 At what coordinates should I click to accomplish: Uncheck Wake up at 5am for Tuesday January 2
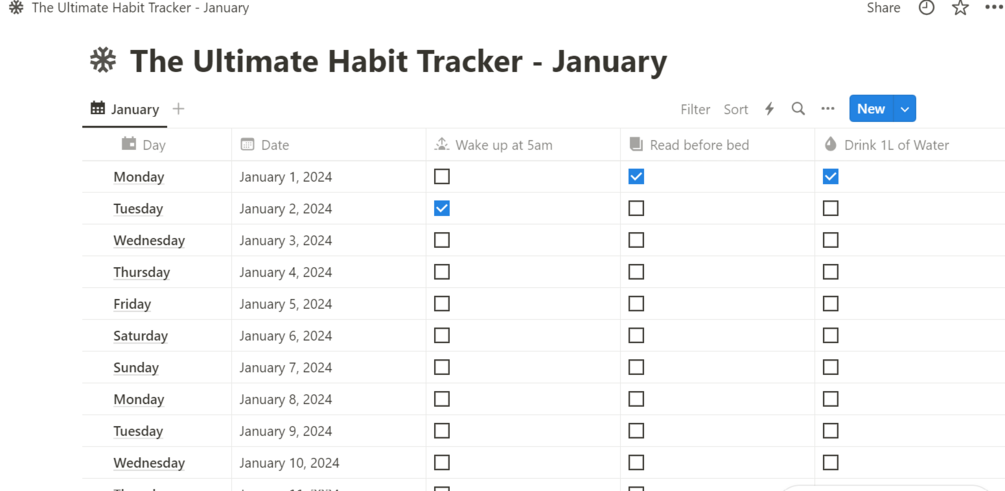click(x=442, y=209)
